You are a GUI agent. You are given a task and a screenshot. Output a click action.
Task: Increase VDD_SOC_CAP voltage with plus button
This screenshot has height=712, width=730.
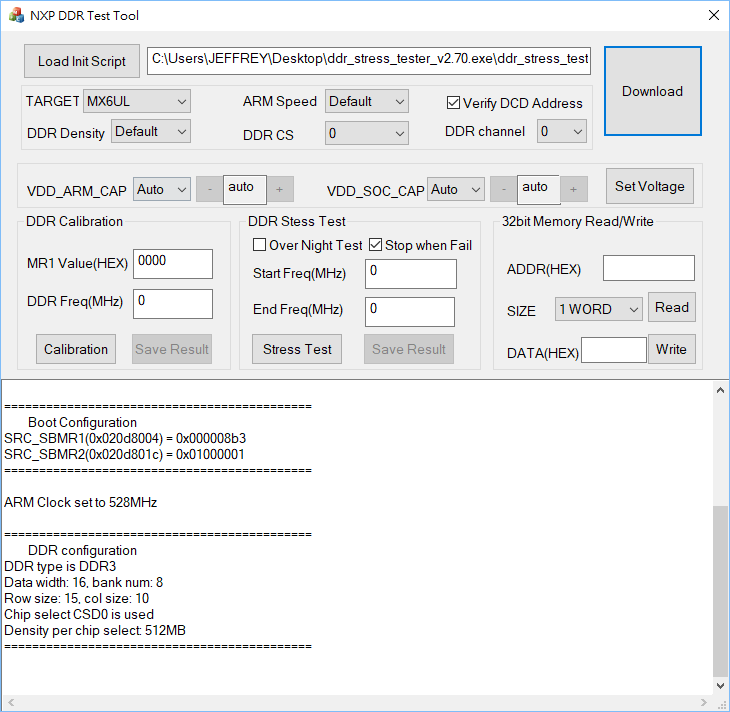(574, 189)
